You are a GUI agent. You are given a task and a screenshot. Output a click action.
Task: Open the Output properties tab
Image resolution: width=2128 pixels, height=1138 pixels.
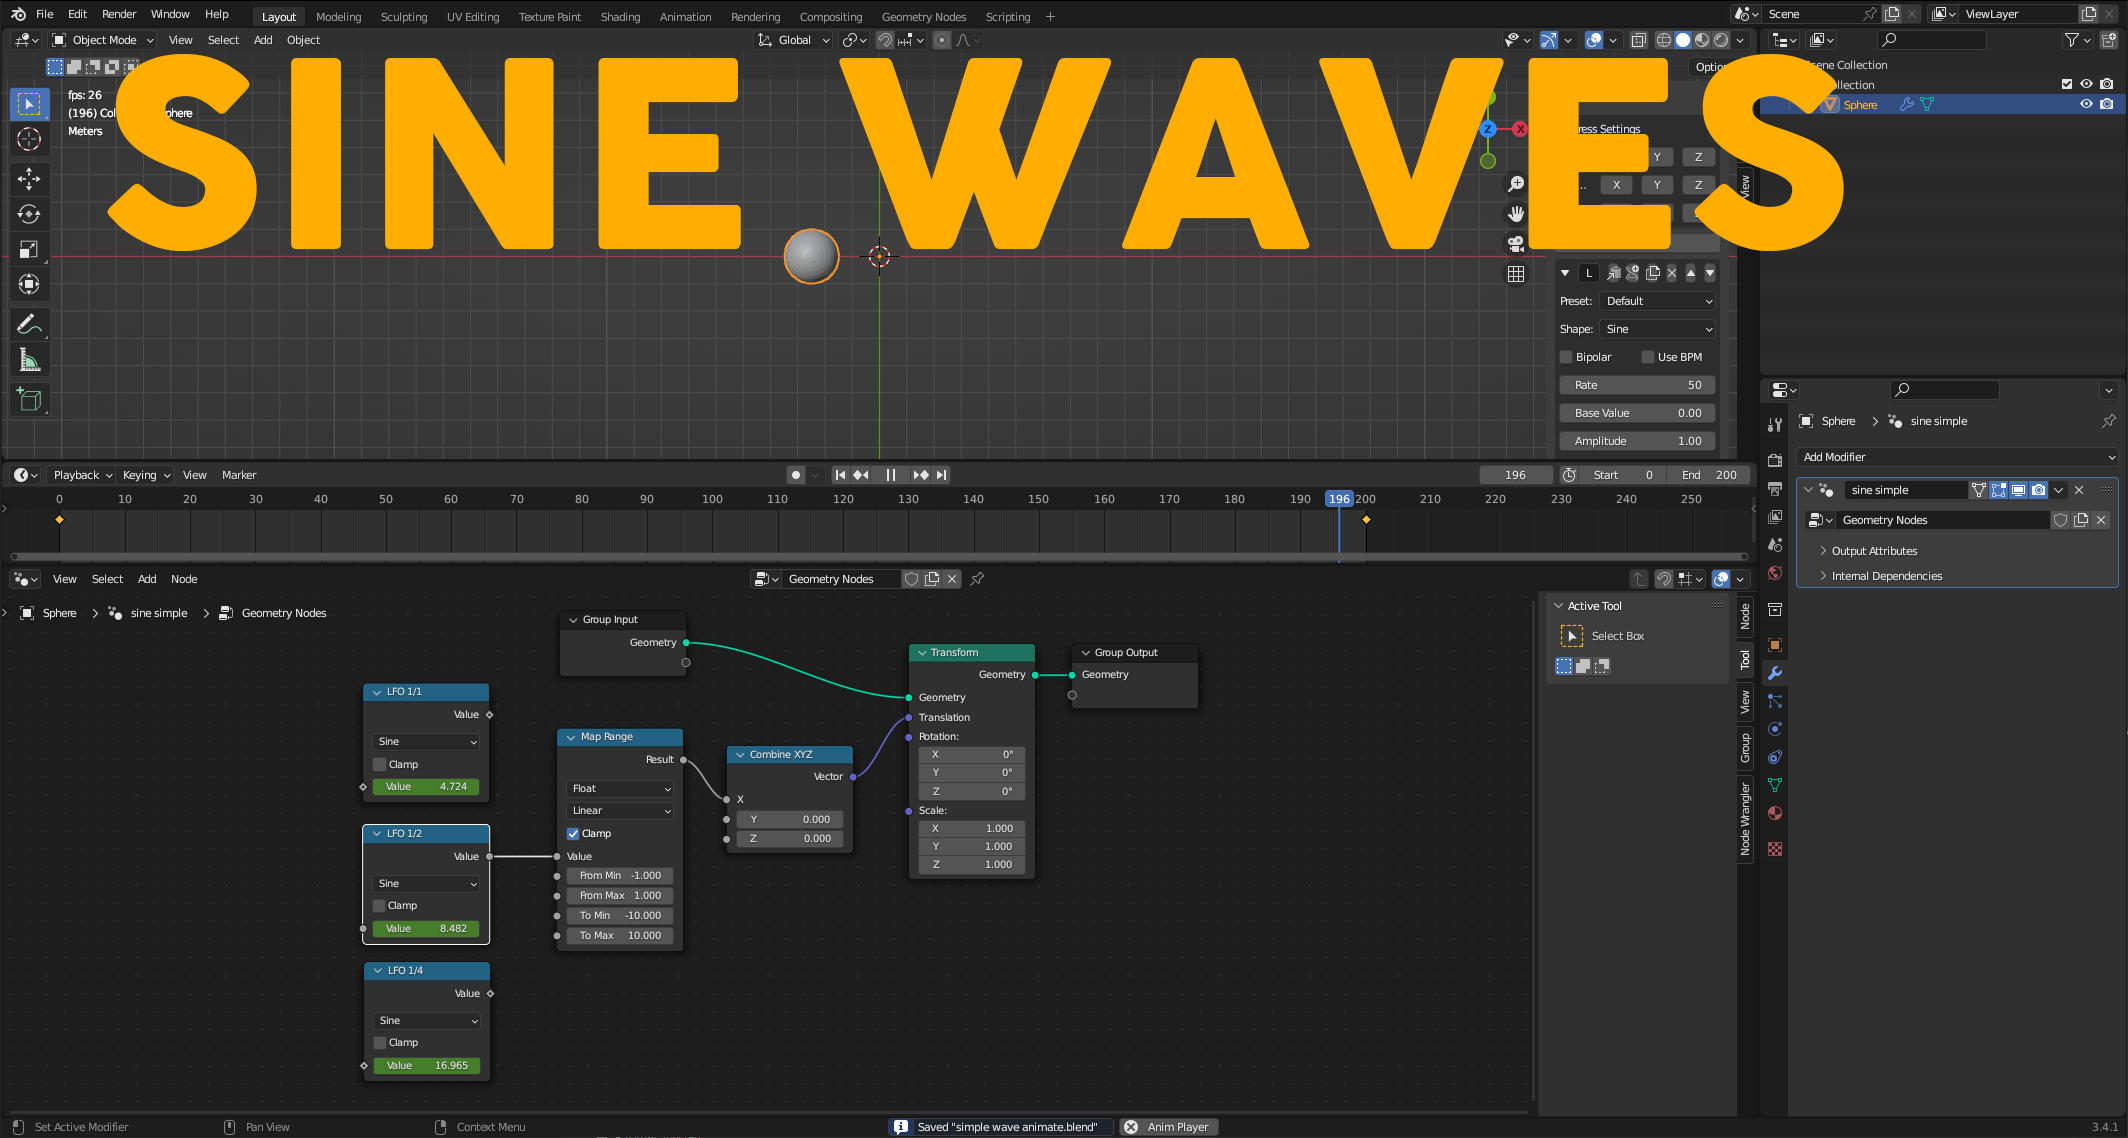(x=1775, y=489)
